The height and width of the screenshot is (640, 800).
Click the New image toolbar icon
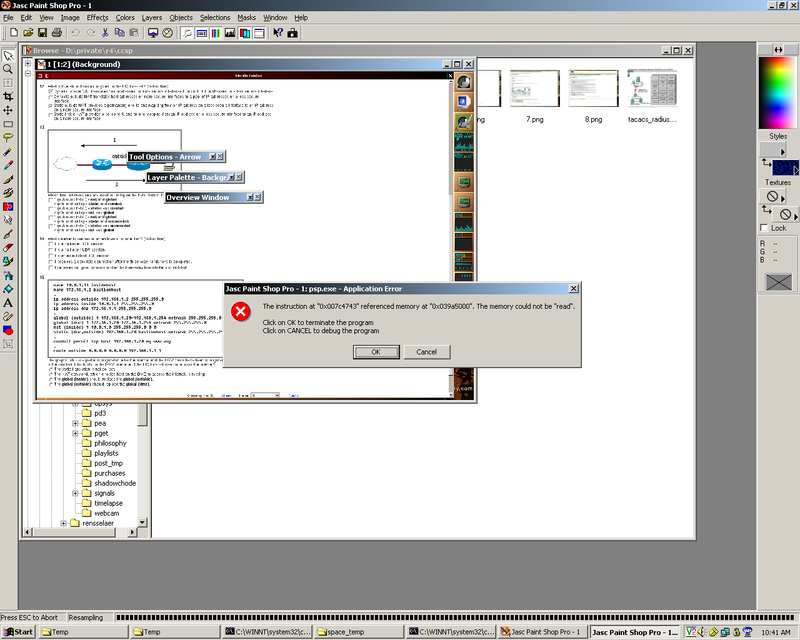(x=14, y=33)
